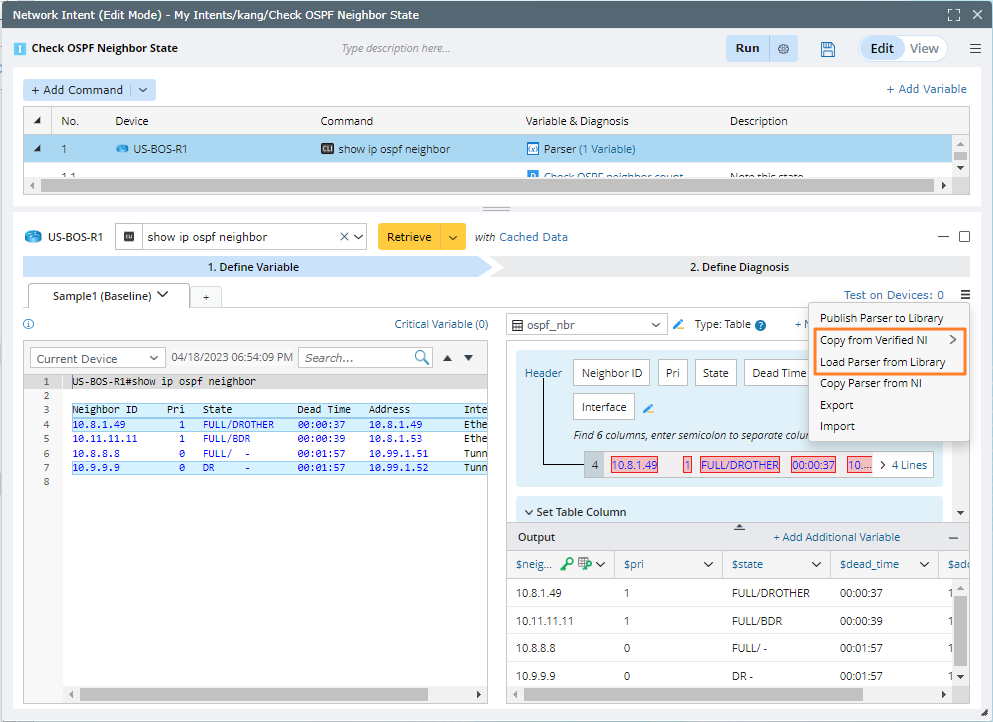Switch to View mode
The height and width of the screenshot is (722, 993).
click(924, 49)
